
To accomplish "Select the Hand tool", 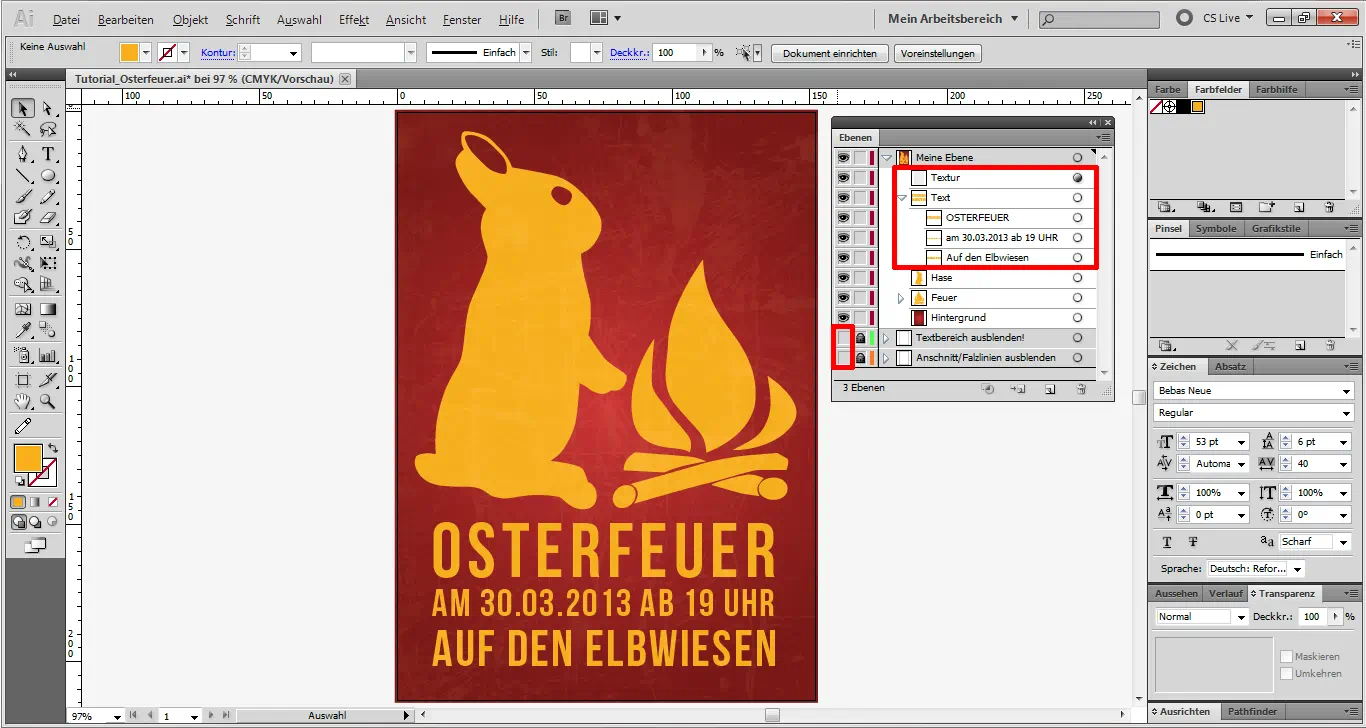I will (22, 402).
